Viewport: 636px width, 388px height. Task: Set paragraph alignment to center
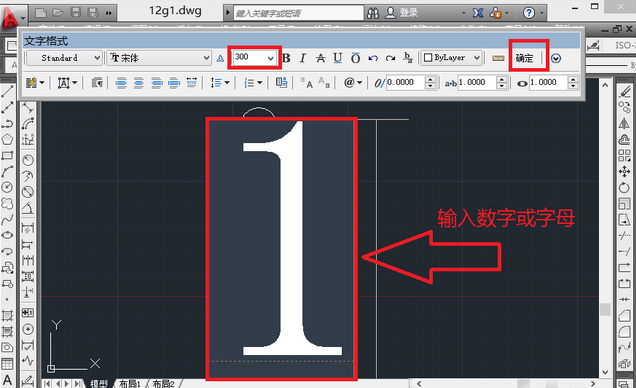[139, 83]
